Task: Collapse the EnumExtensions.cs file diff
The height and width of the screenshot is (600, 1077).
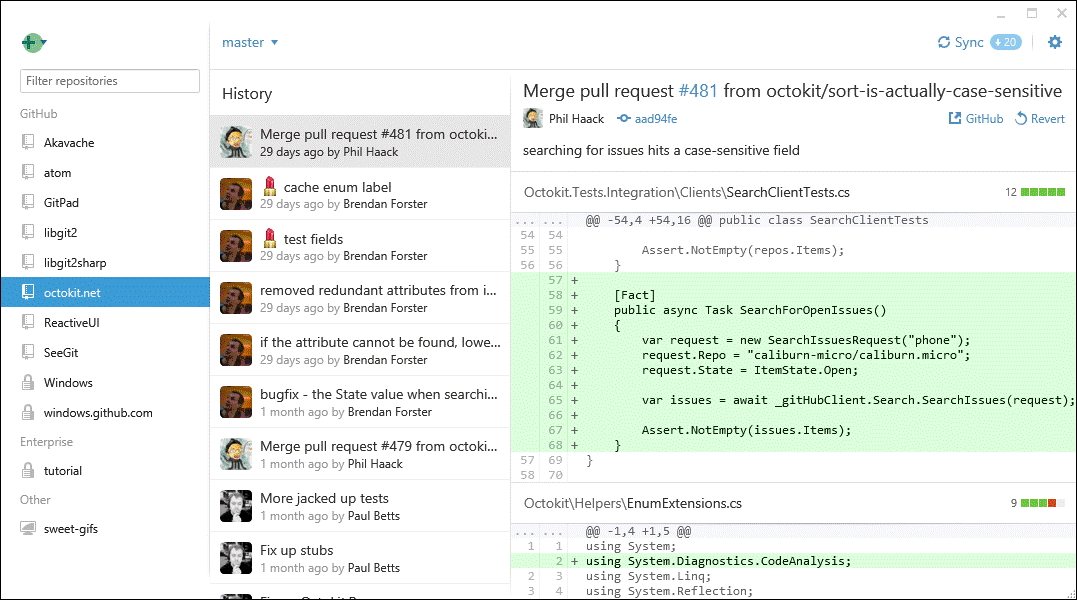Action: click(633, 504)
